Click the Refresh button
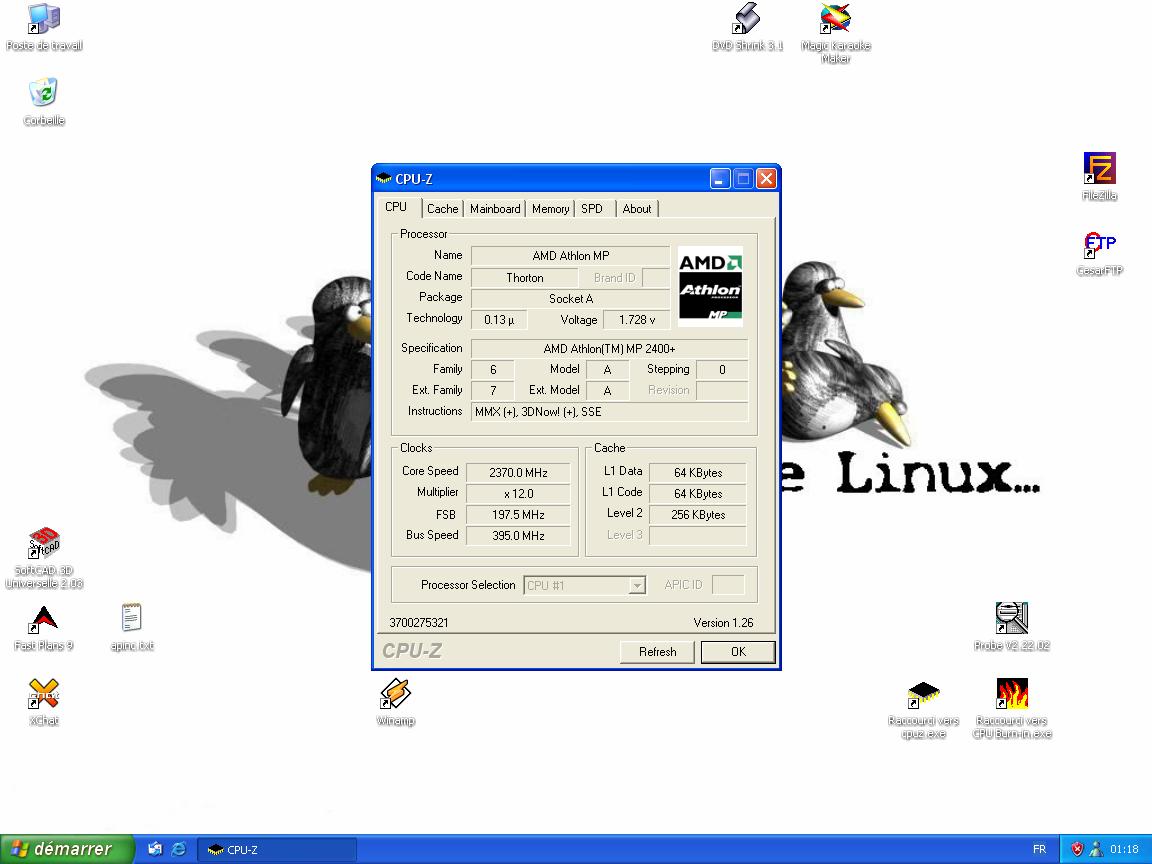The height and width of the screenshot is (864, 1152). pyautogui.click(x=657, y=652)
